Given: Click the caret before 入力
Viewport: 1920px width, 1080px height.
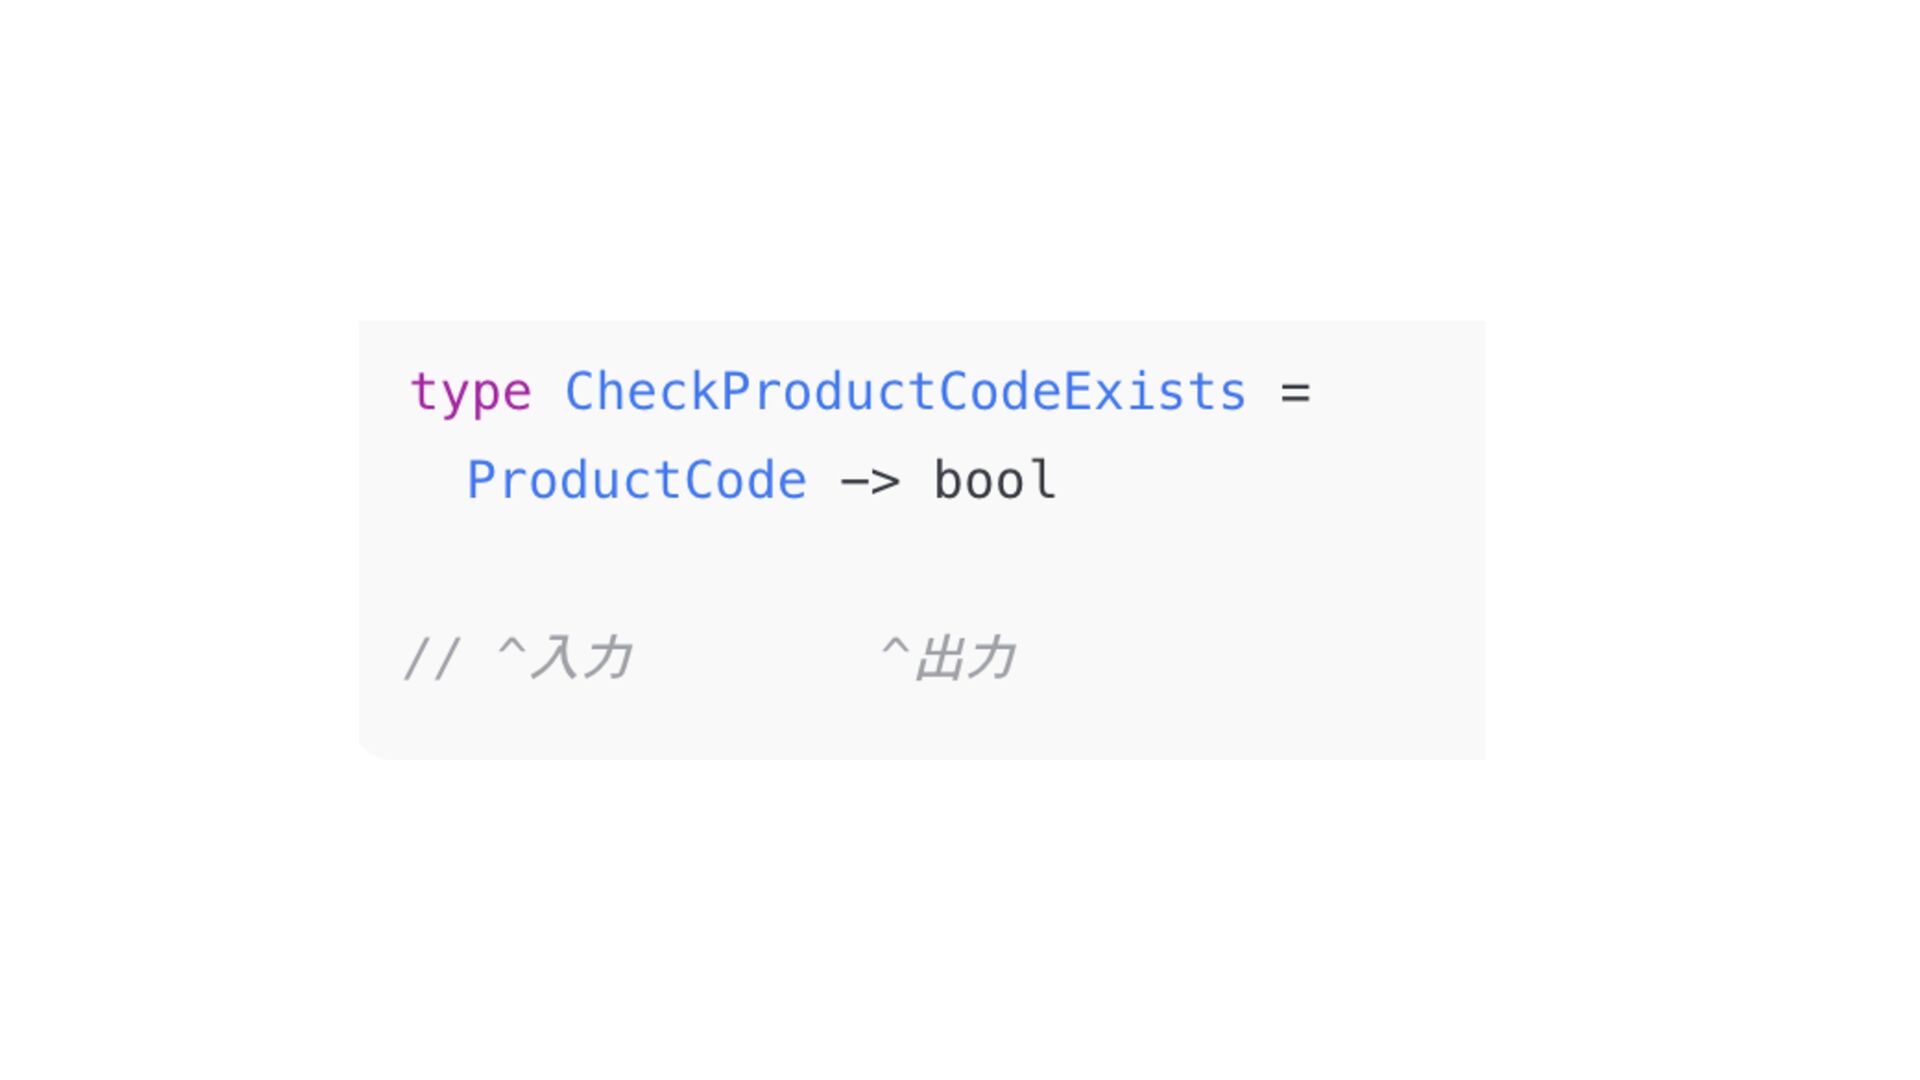Looking at the screenshot, I should click(511, 650).
